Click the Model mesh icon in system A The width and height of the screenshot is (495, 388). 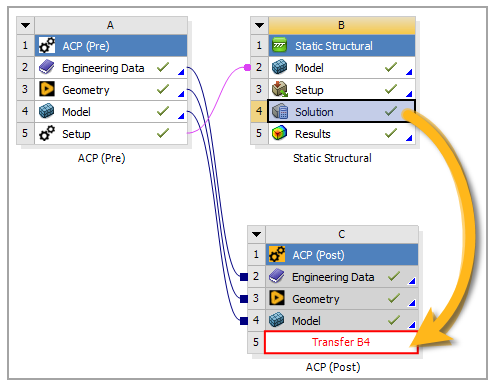46,111
